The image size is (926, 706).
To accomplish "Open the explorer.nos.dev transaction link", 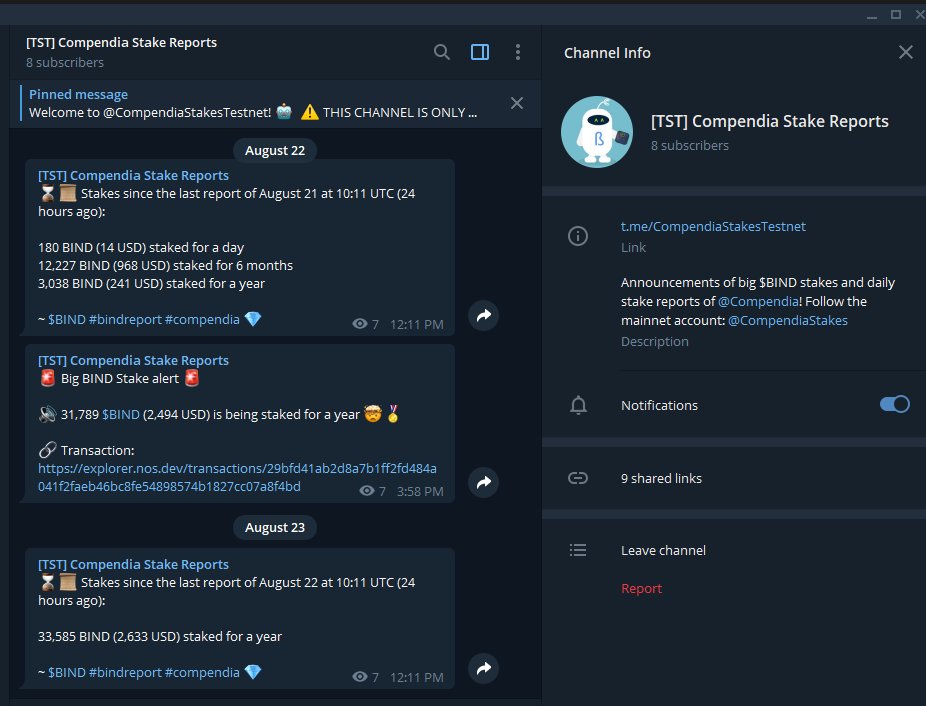I will [237, 477].
